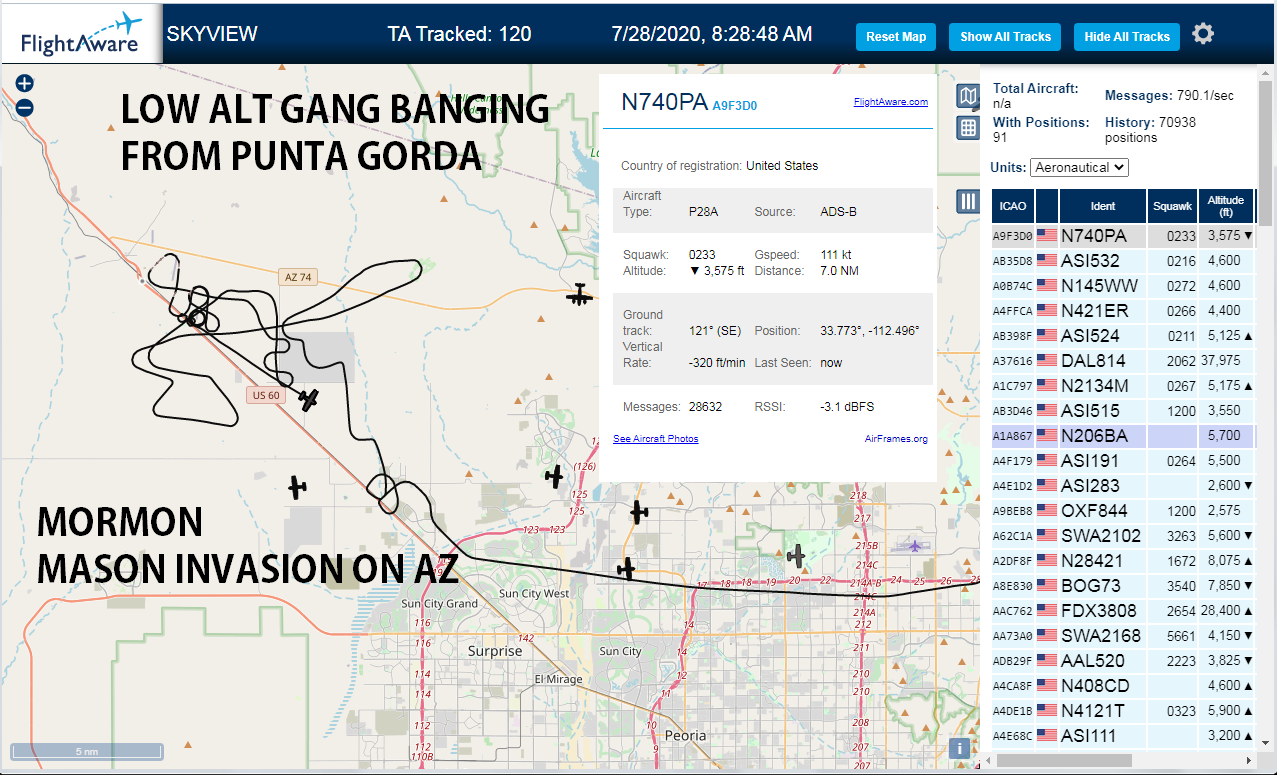Screen dimensions: 1277x775
Task: Sort table by Ident column
Action: tap(1103, 206)
